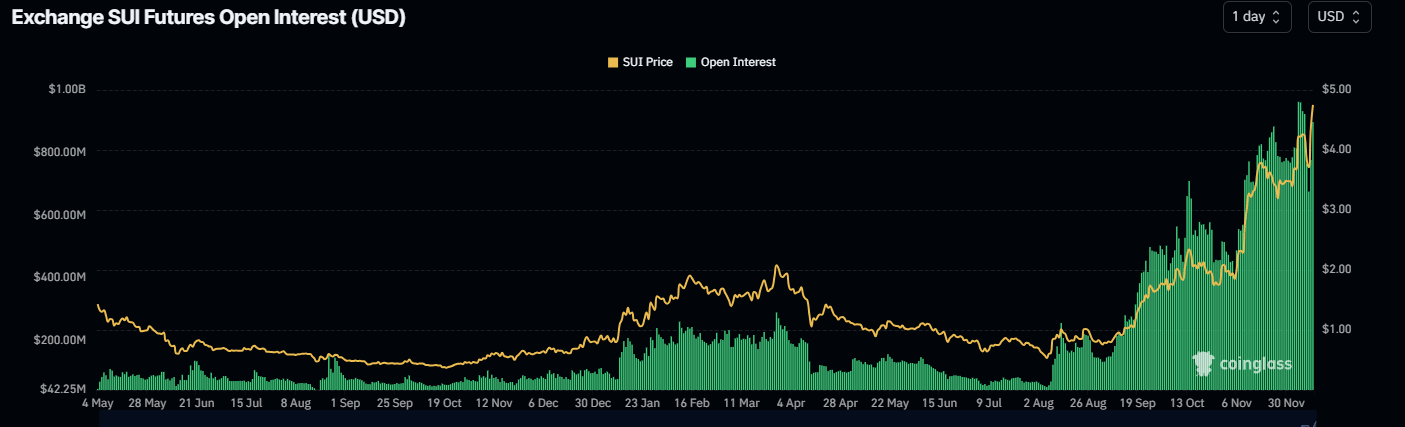Click the $42.25M minimum axis label

tap(64, 388)
